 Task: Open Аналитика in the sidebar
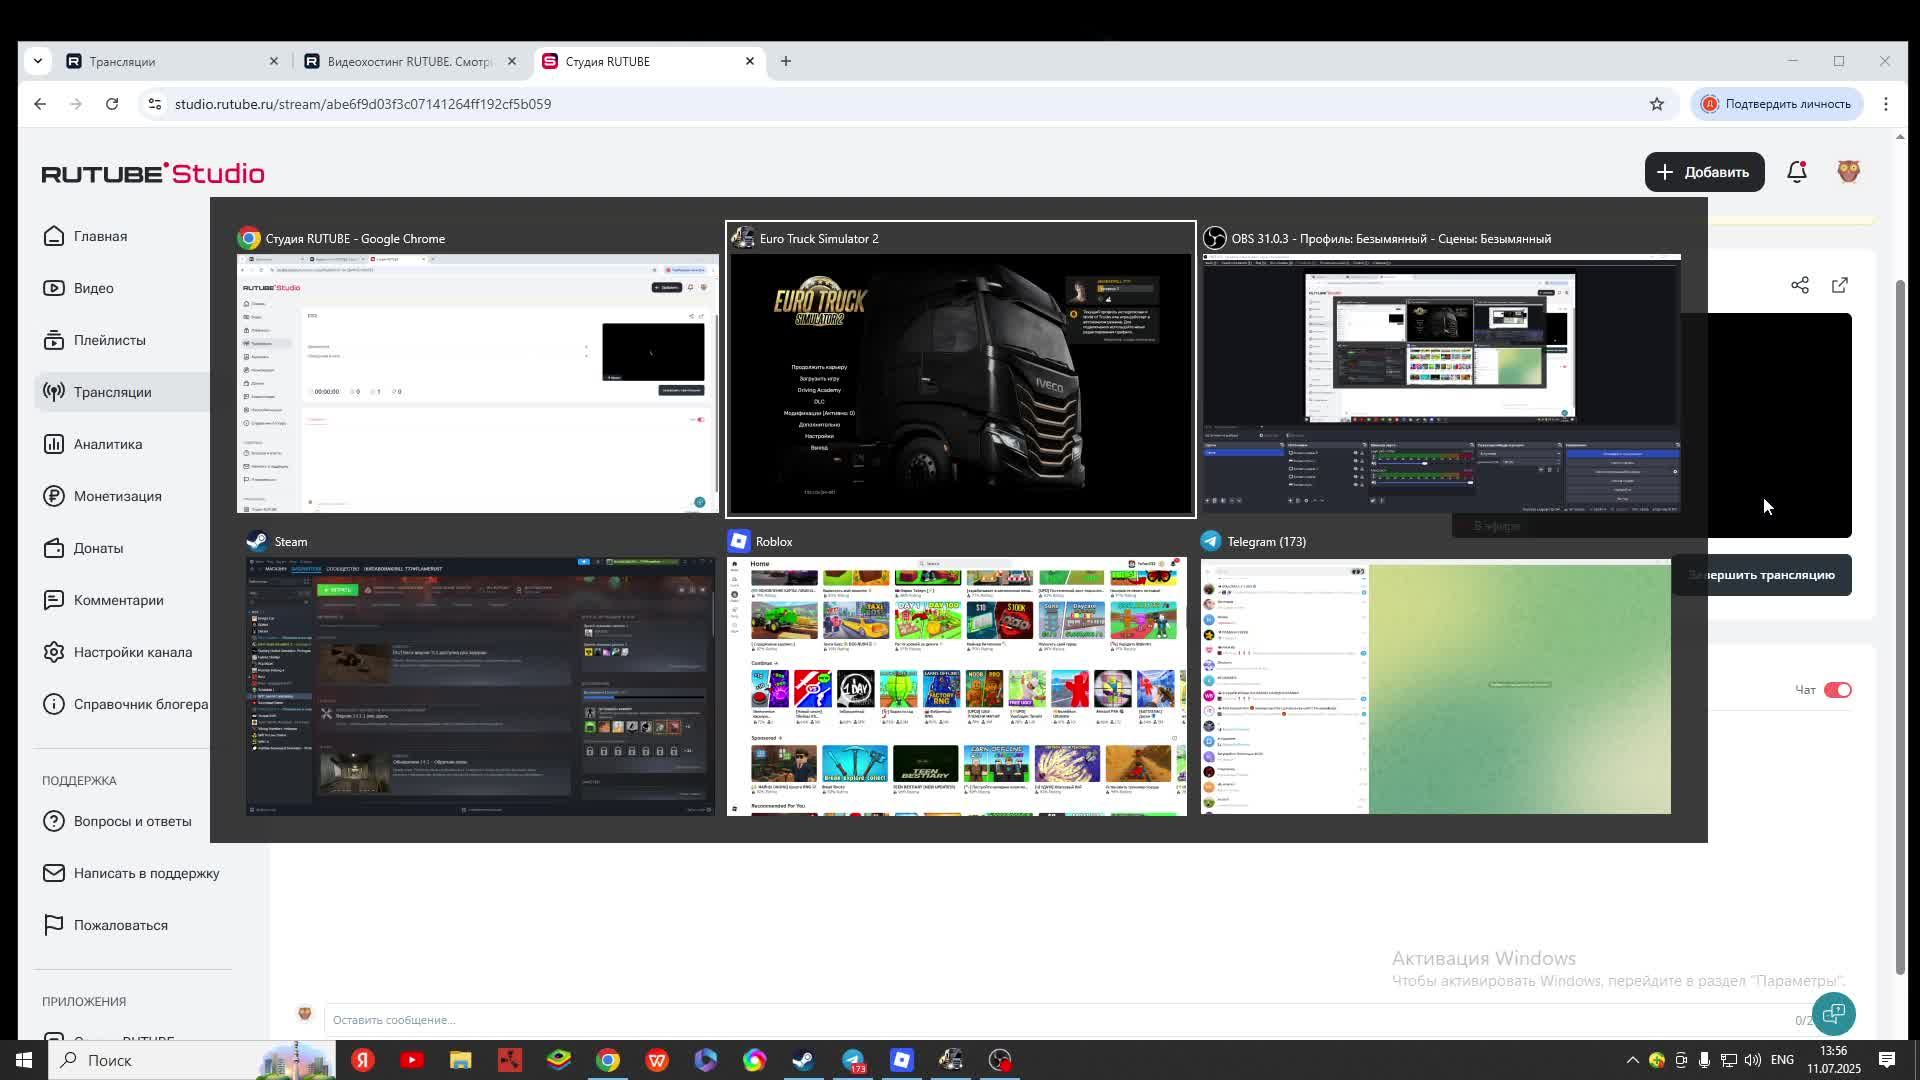click(107, 444)
